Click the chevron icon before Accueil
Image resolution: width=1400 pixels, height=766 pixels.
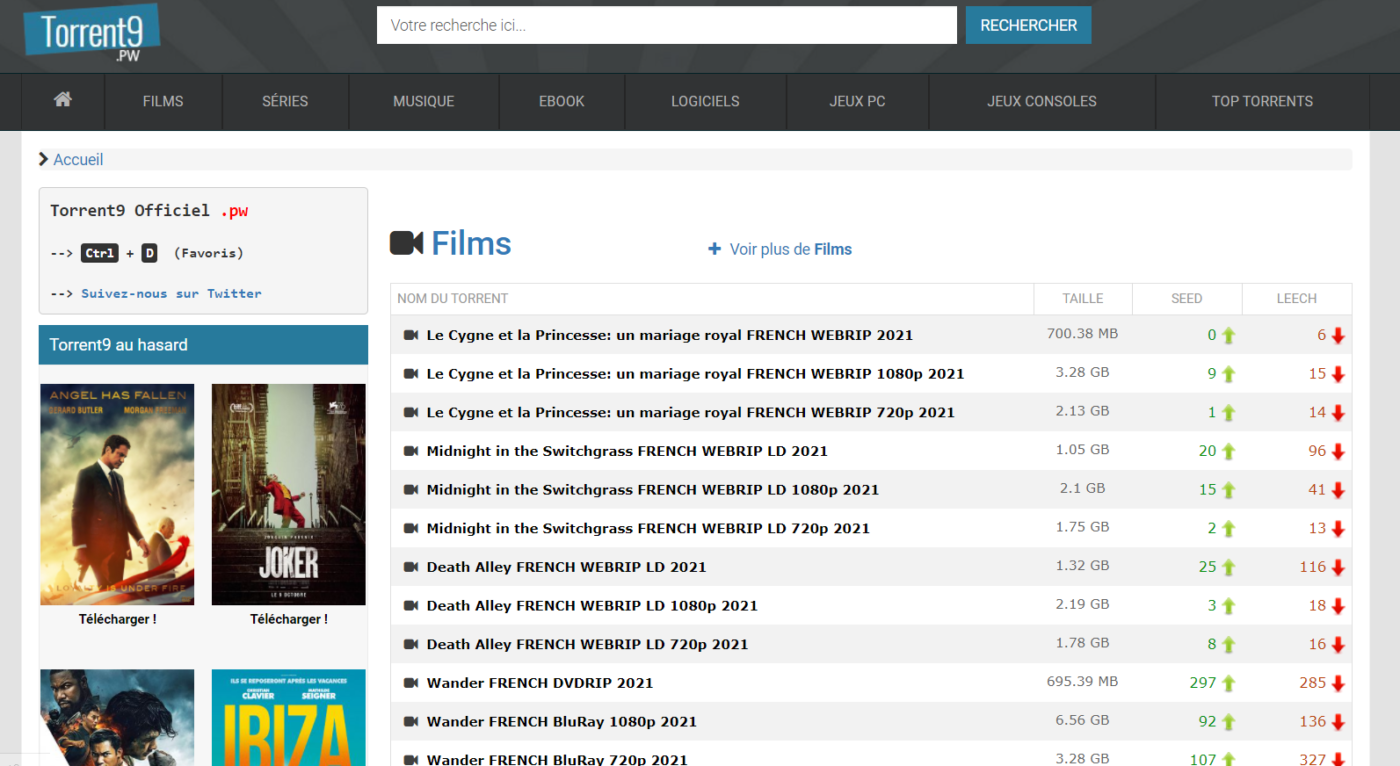click(x=44, y=159)
